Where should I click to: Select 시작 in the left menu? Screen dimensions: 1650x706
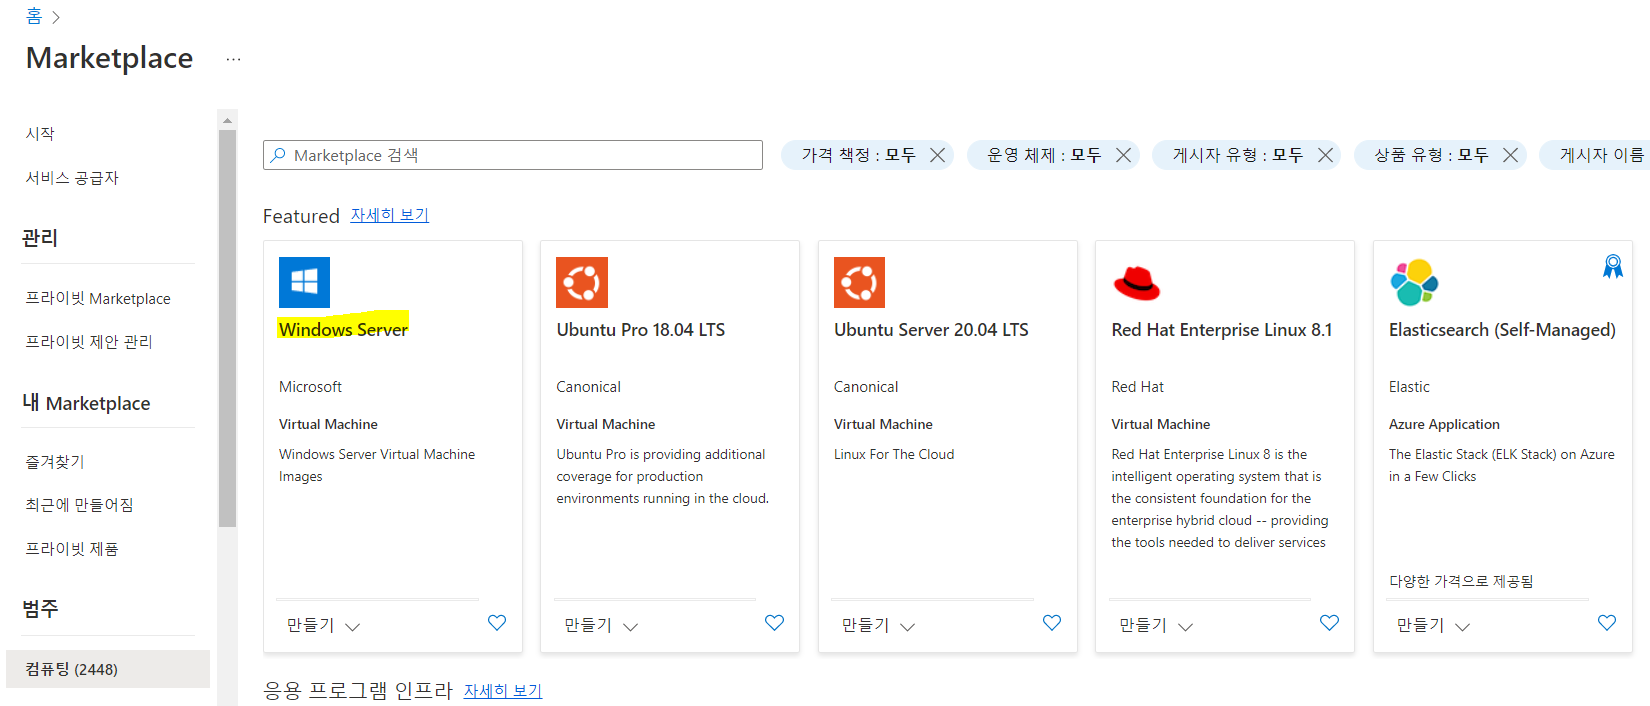click(x=40, y=134)
